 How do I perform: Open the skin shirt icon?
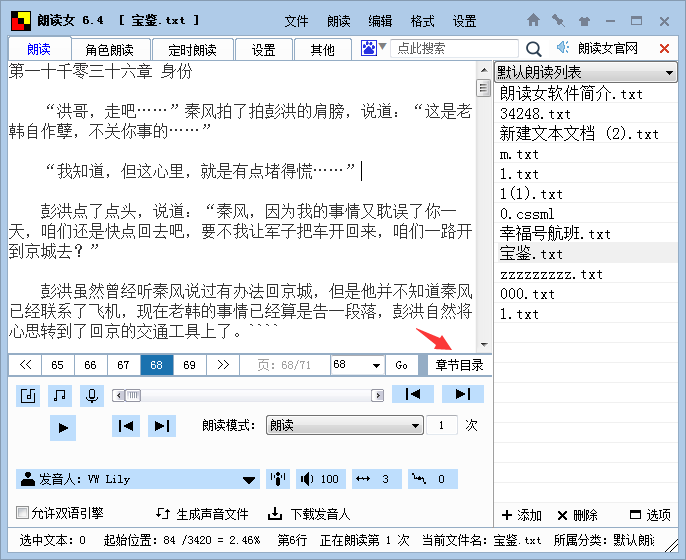tap(584, 21)
